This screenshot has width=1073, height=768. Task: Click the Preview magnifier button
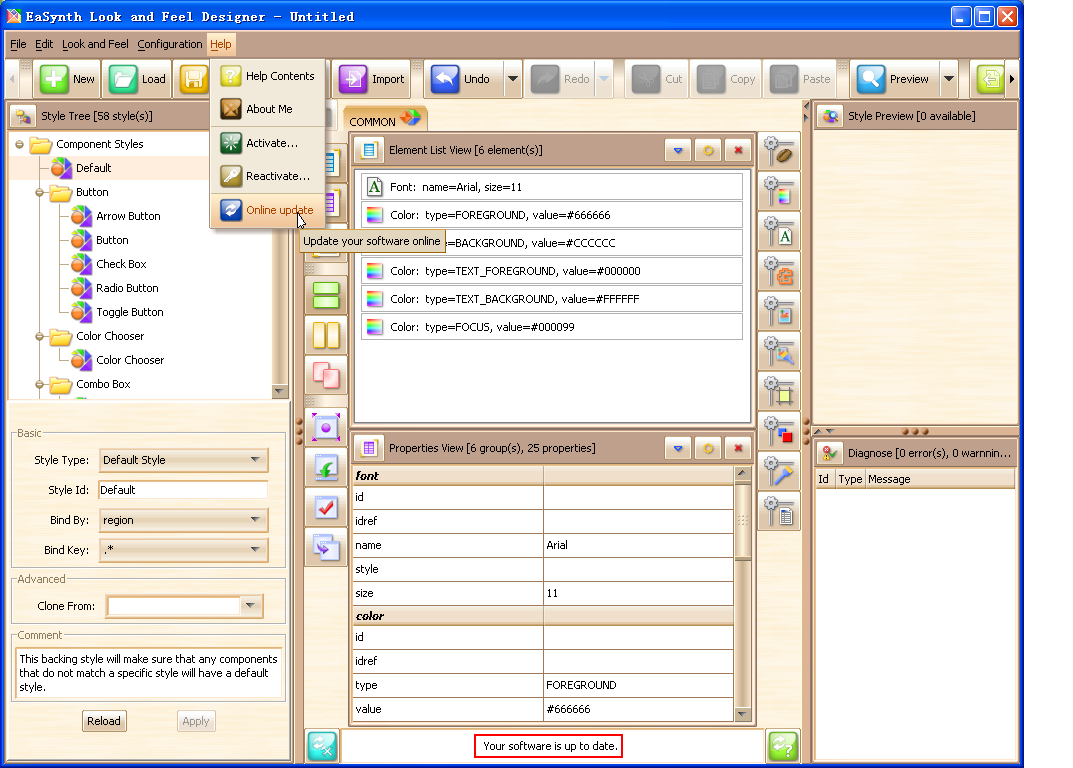coord(894,79)
